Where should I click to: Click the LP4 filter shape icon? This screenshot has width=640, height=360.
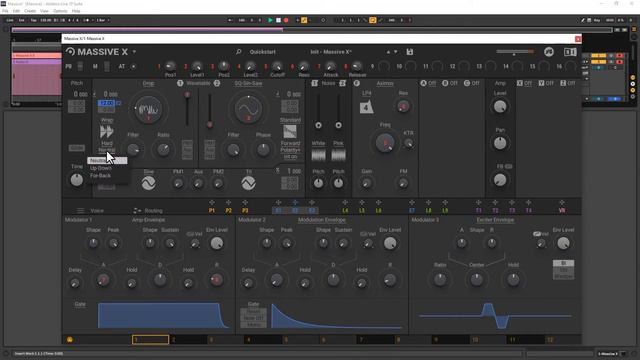(366, 107)
